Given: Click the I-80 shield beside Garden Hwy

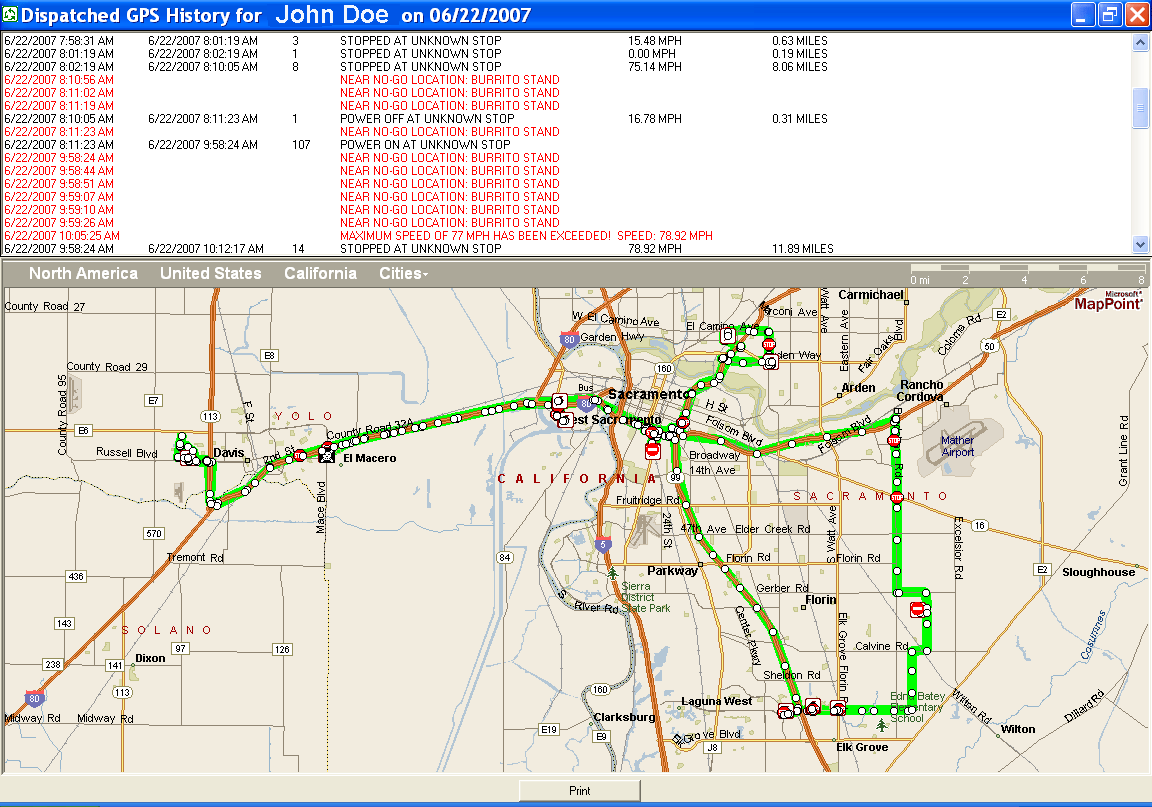Looking at the screenshot, I should (x=569, y=340).
